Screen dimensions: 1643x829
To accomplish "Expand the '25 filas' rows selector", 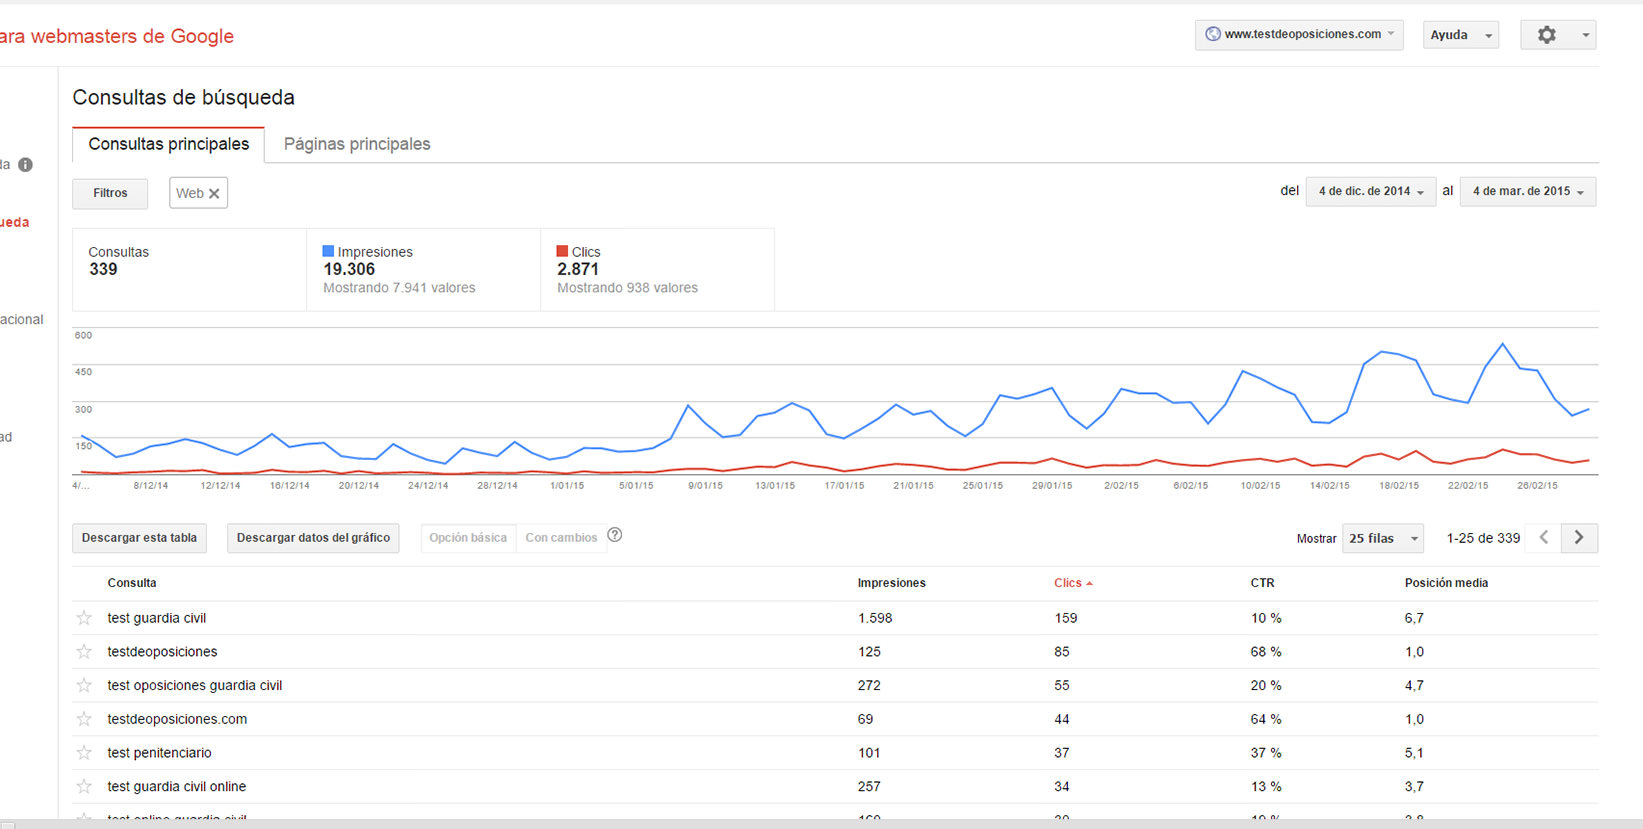I will point(1383,538).
